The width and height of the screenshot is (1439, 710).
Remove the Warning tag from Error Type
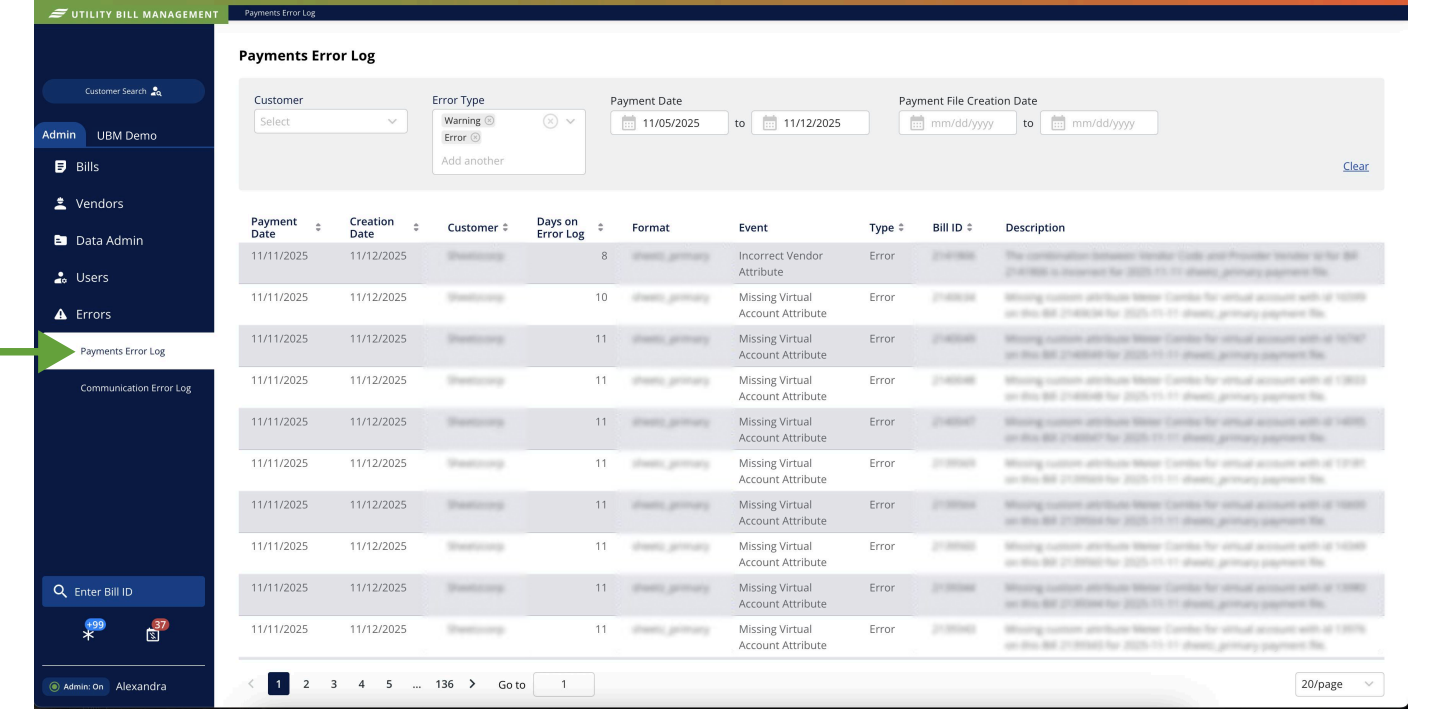(489, 121)
